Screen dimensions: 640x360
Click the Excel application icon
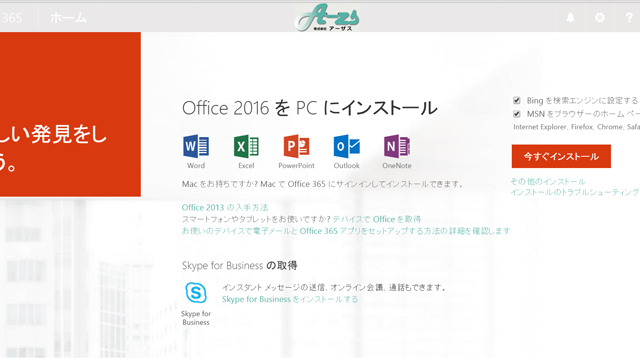246,146
